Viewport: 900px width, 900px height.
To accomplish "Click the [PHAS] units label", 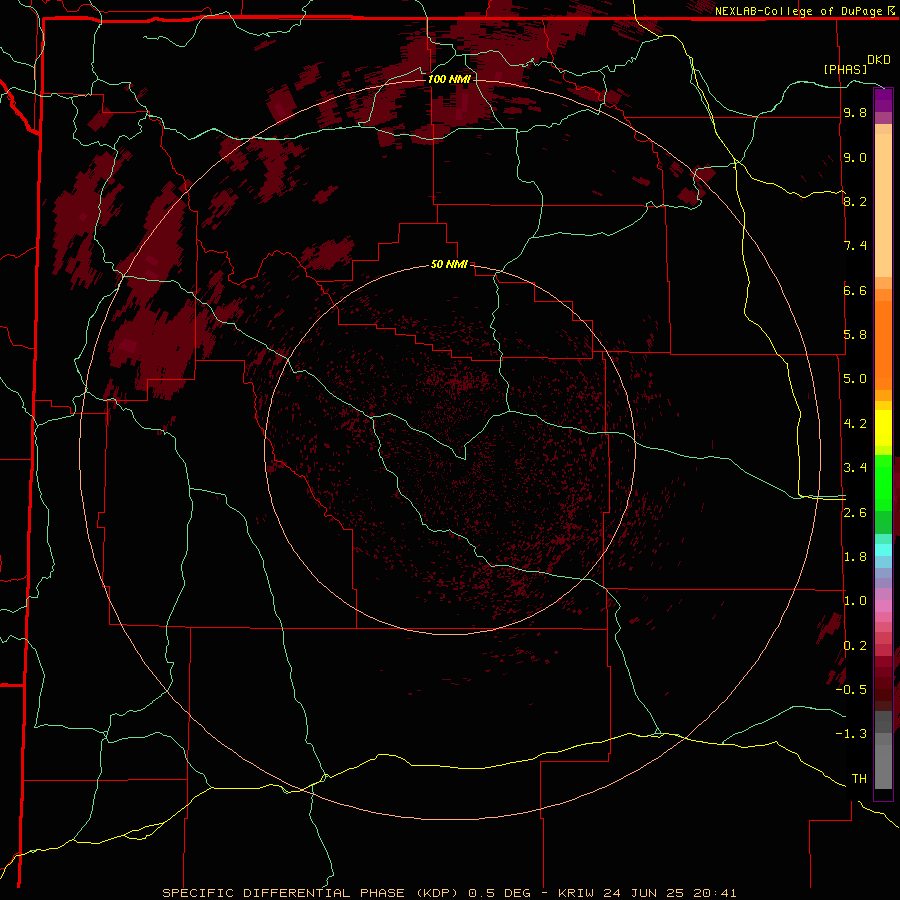I will 845,69.
